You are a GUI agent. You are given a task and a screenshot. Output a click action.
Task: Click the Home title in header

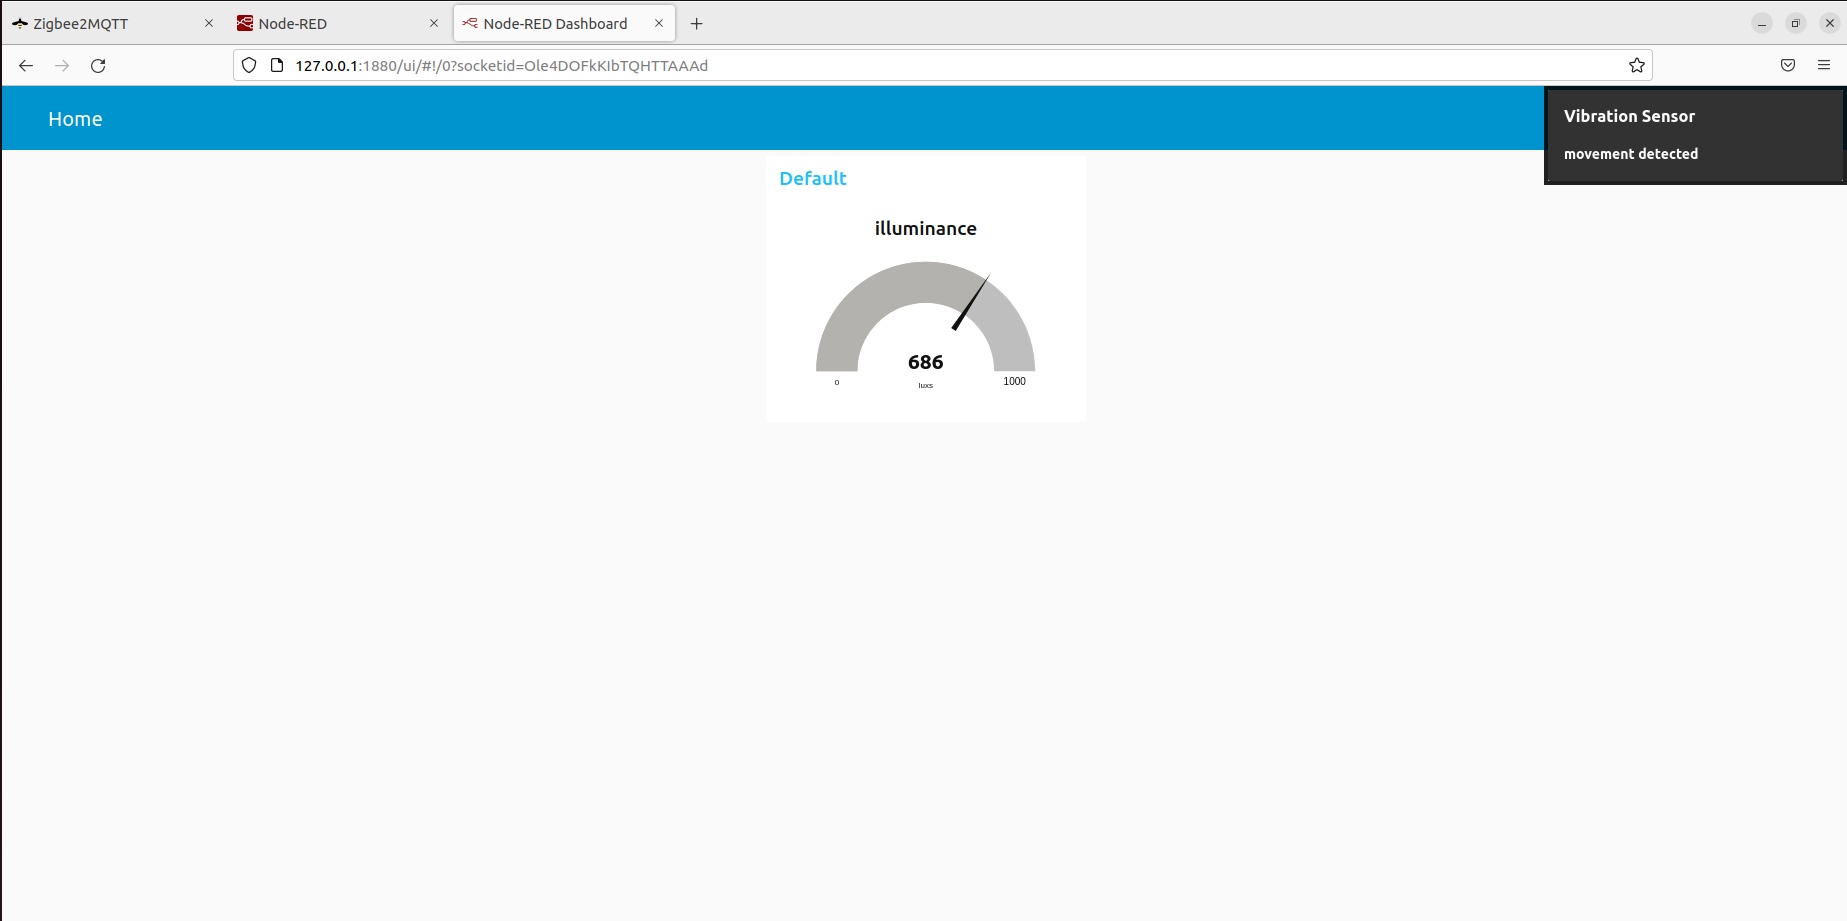click(75, 119)
